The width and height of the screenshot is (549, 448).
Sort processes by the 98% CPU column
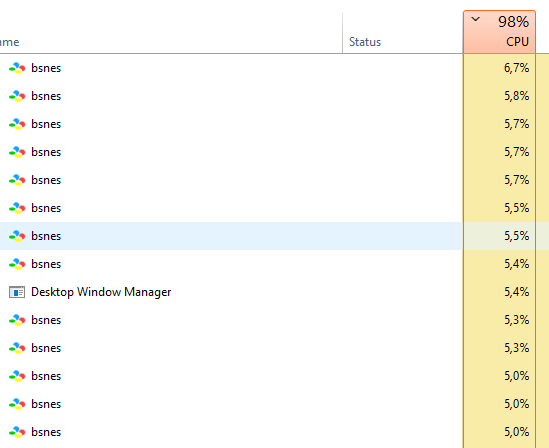[x=499, y=32]
